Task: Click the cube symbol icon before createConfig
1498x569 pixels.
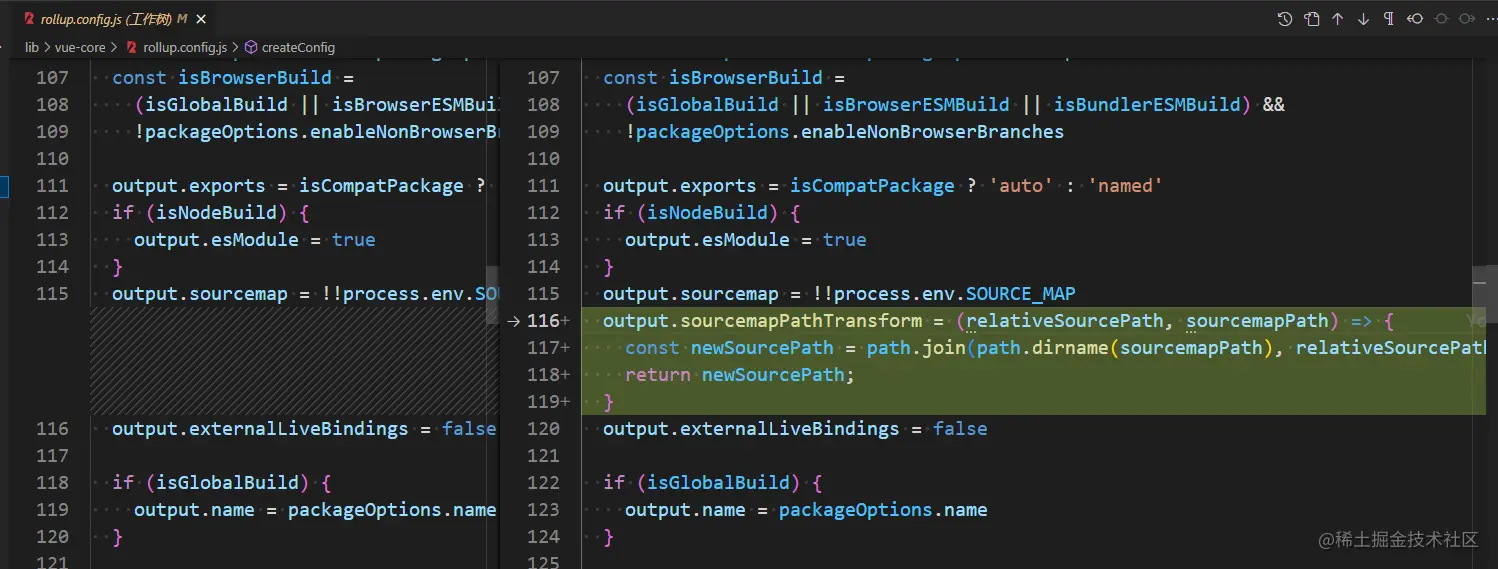Action: coord(251,47)
